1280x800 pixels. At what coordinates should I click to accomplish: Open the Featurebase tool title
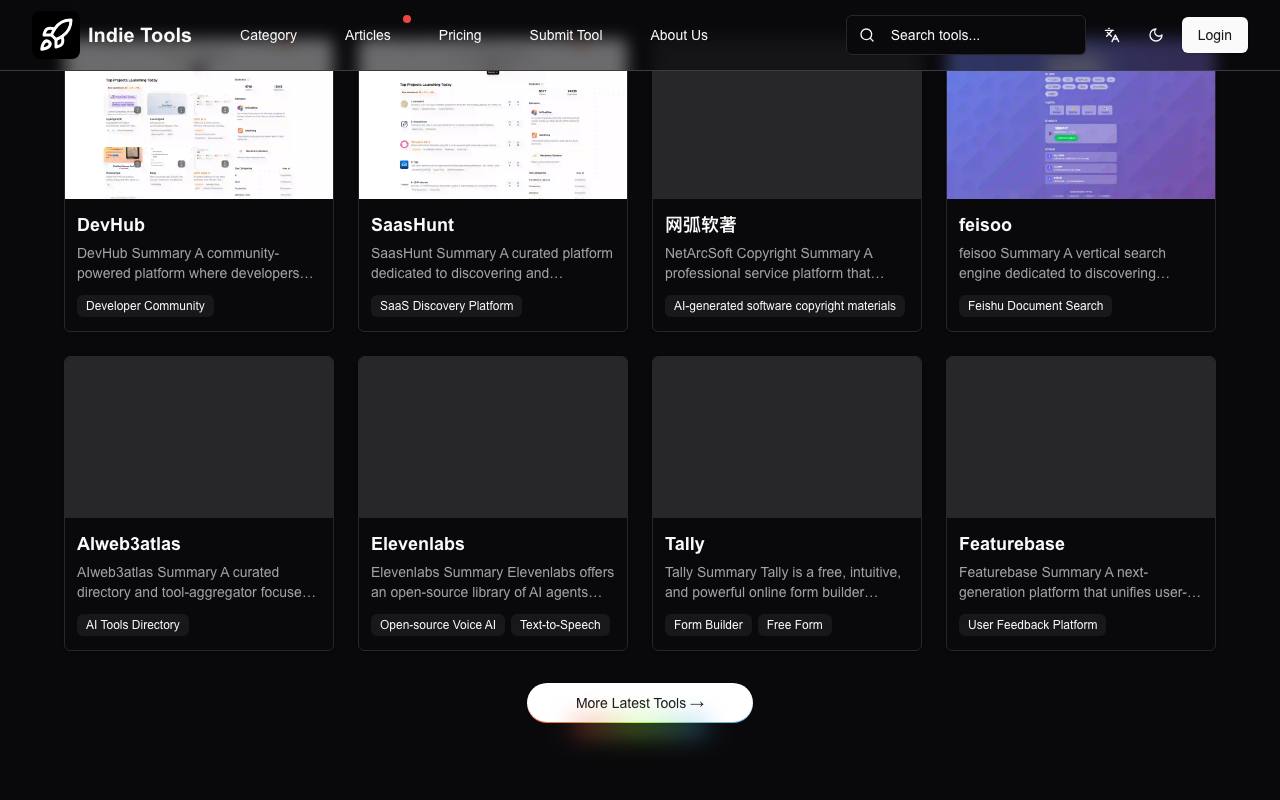pos(1012,544)
